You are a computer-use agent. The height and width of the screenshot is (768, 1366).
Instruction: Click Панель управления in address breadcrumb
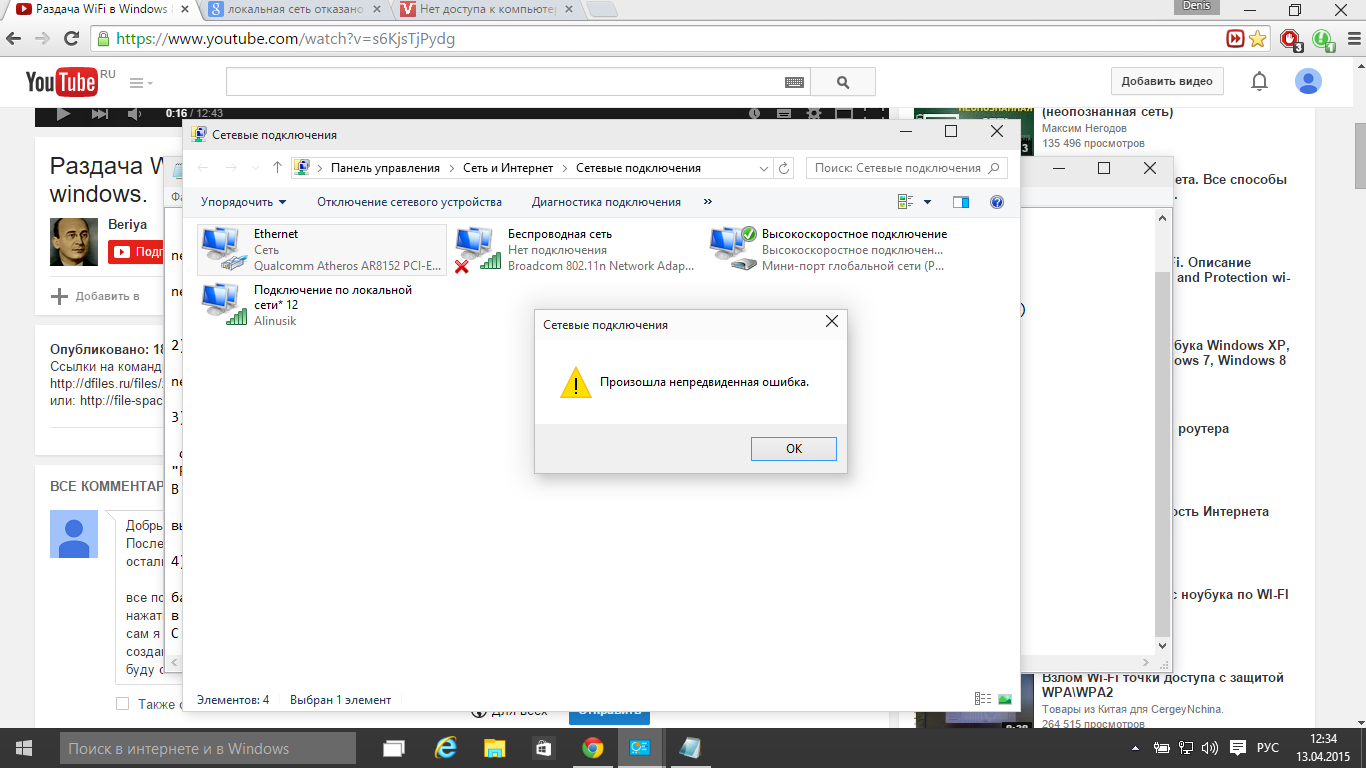[x=385, y=168]
